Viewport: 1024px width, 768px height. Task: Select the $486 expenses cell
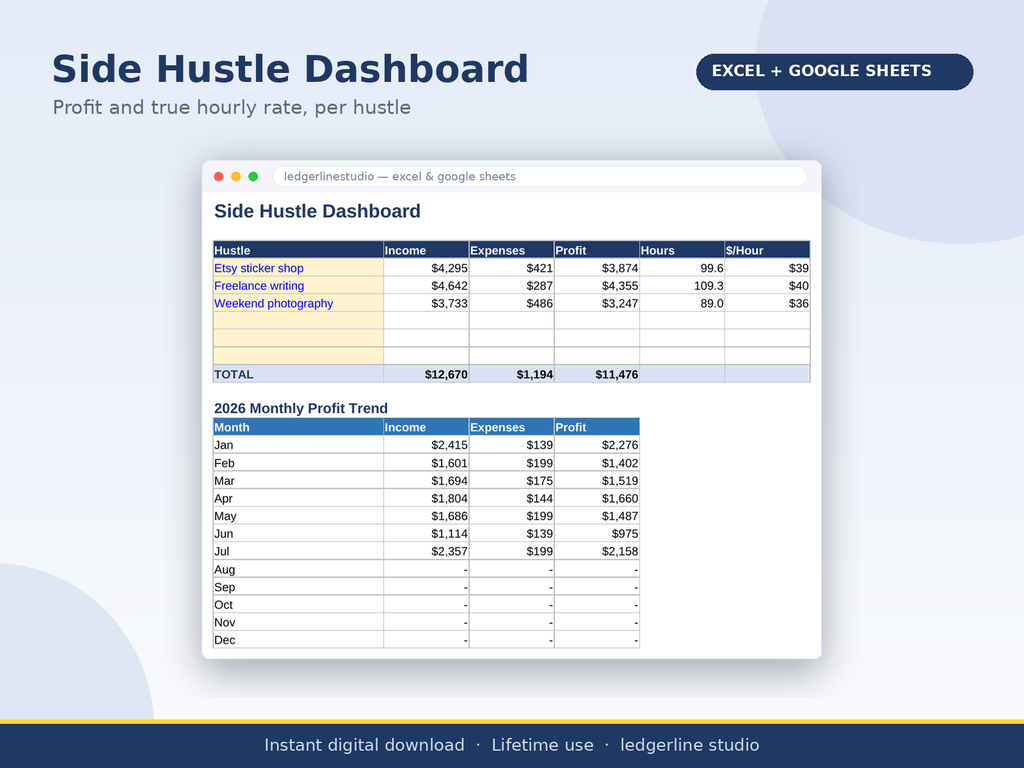511,303
